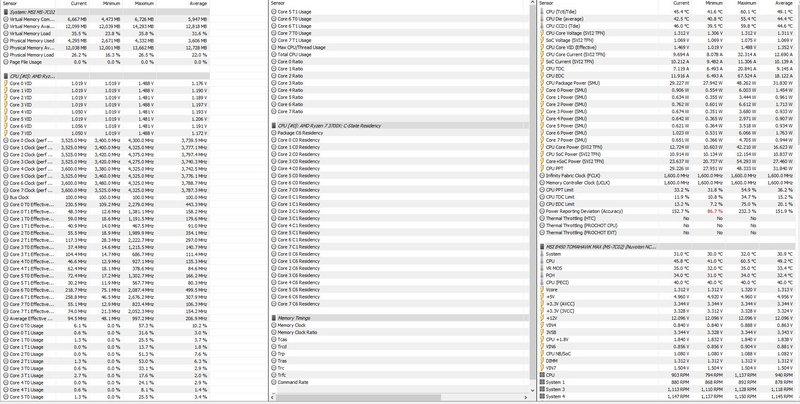Viewport: 800px width, 404px height.
Task: Click the Package C6 Residency row icon
Action: coord(274,133)
